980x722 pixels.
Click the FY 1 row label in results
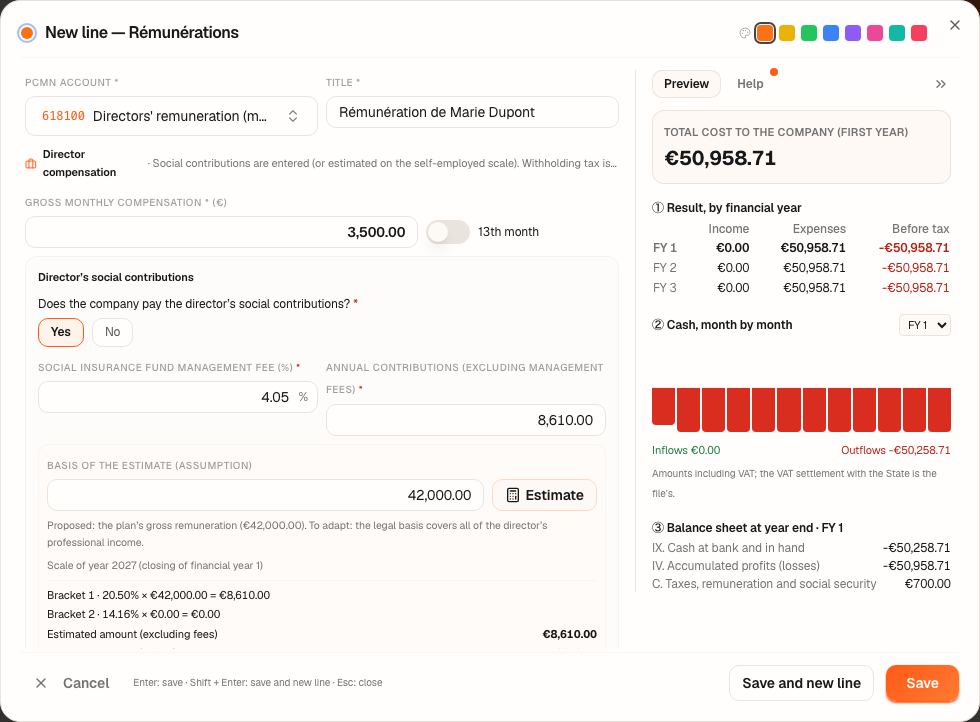[x=664, y=248]
